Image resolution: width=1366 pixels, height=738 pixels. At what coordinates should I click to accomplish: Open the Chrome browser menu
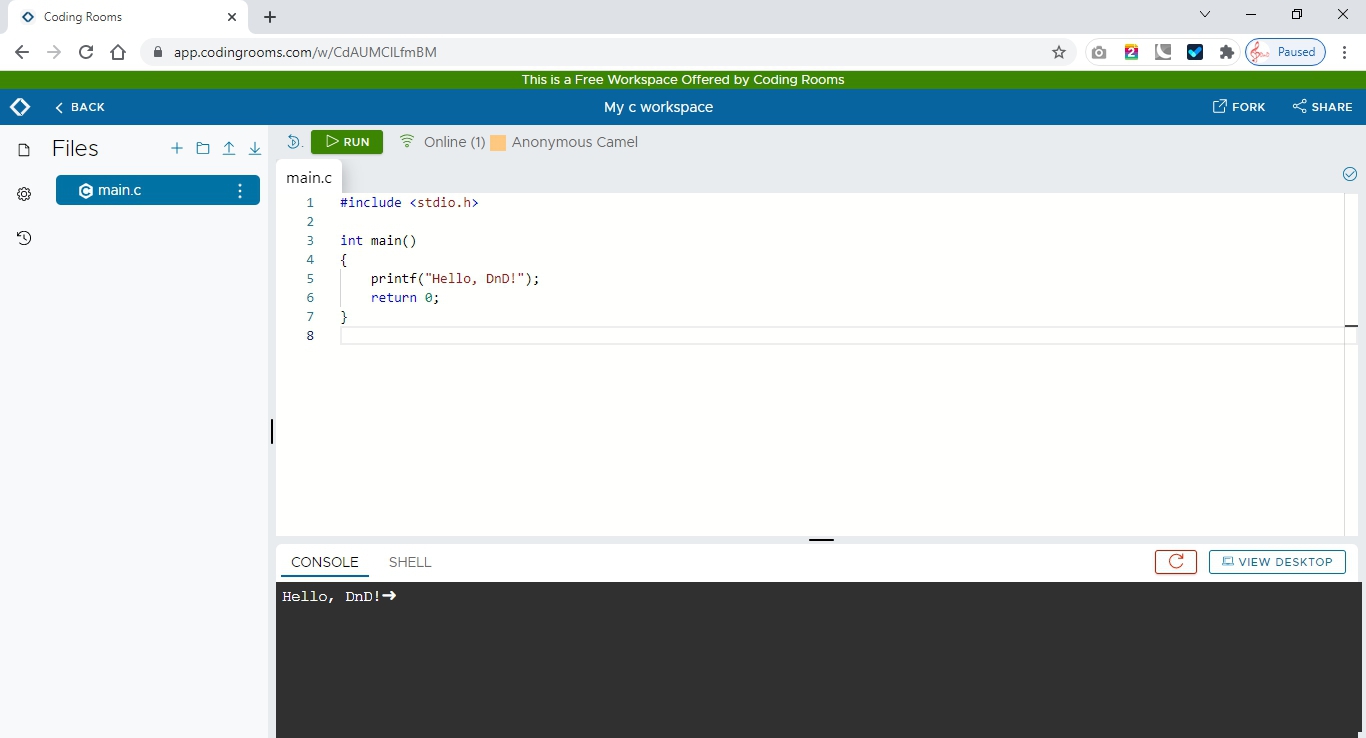click(x=1345, y=52)
